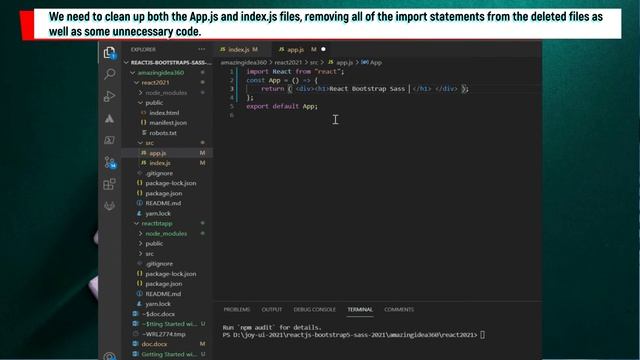Click the 'const App = () => {' line
The height and width of the screenshot is (360, 640).
click(x=282, y=80)
